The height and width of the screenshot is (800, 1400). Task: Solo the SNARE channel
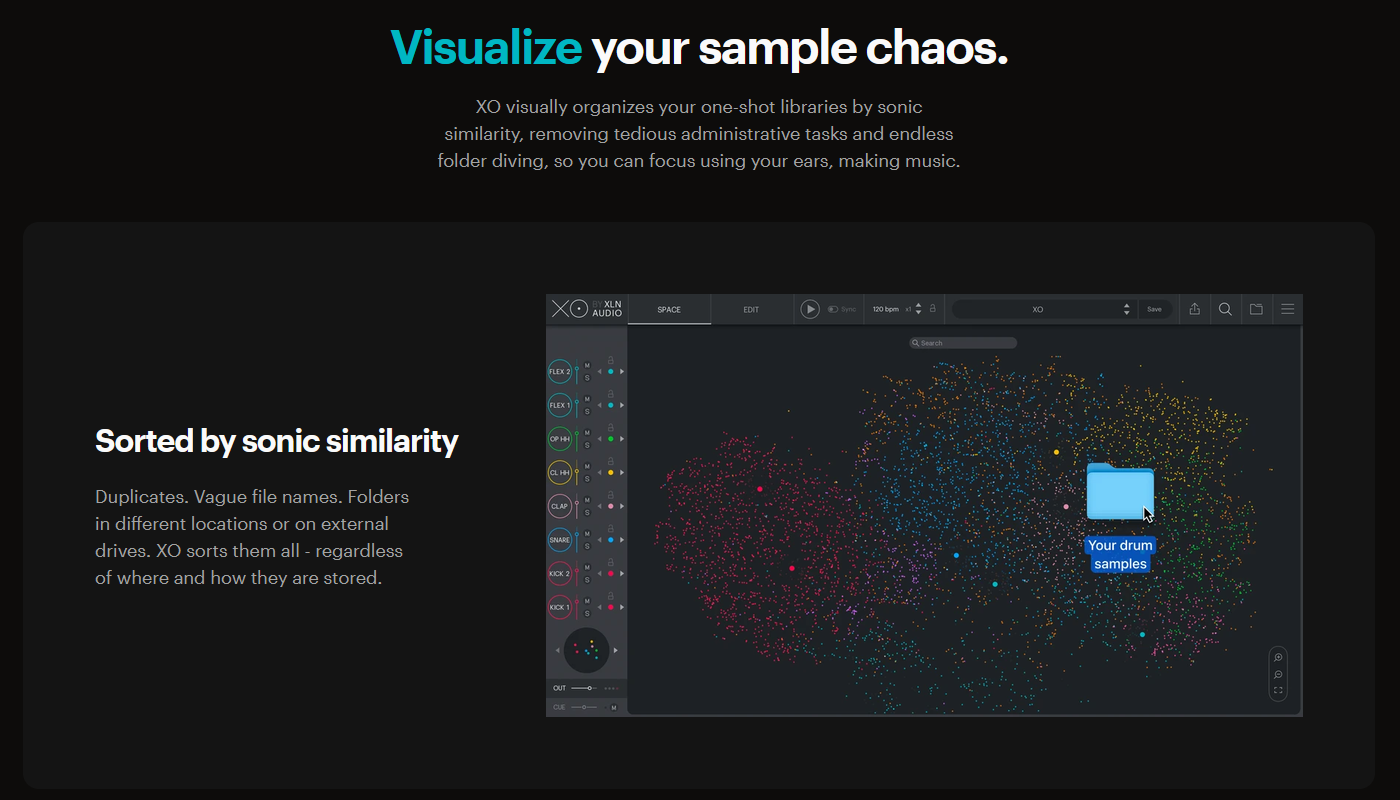(x=587, y=546)
